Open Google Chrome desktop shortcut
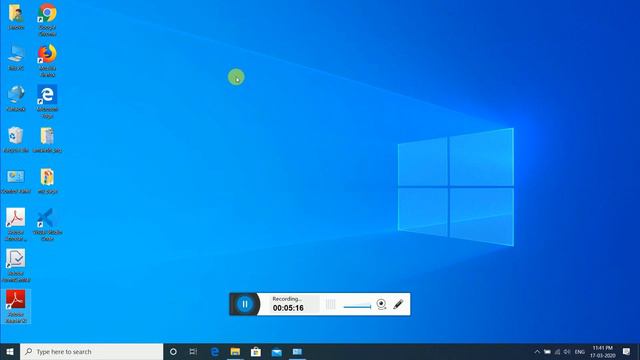640x360 pixels. click(x=47, y=20)
